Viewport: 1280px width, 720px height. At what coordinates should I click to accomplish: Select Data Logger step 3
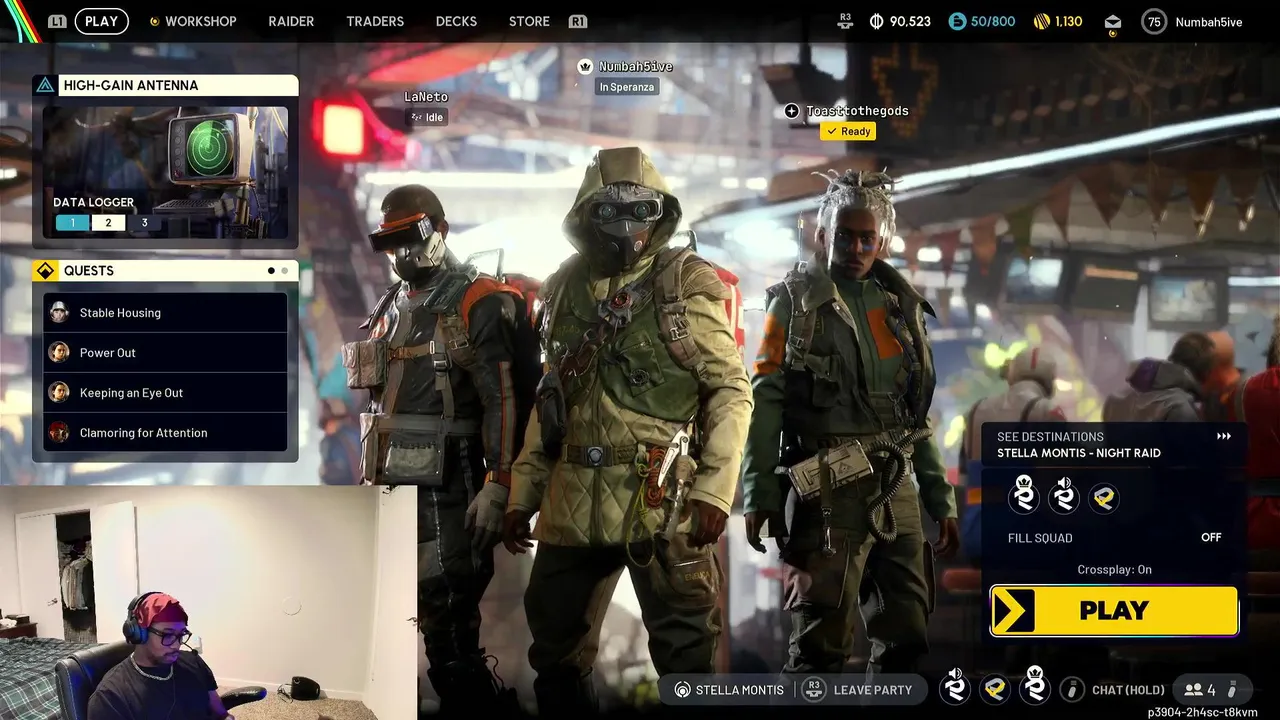[144, 223]
